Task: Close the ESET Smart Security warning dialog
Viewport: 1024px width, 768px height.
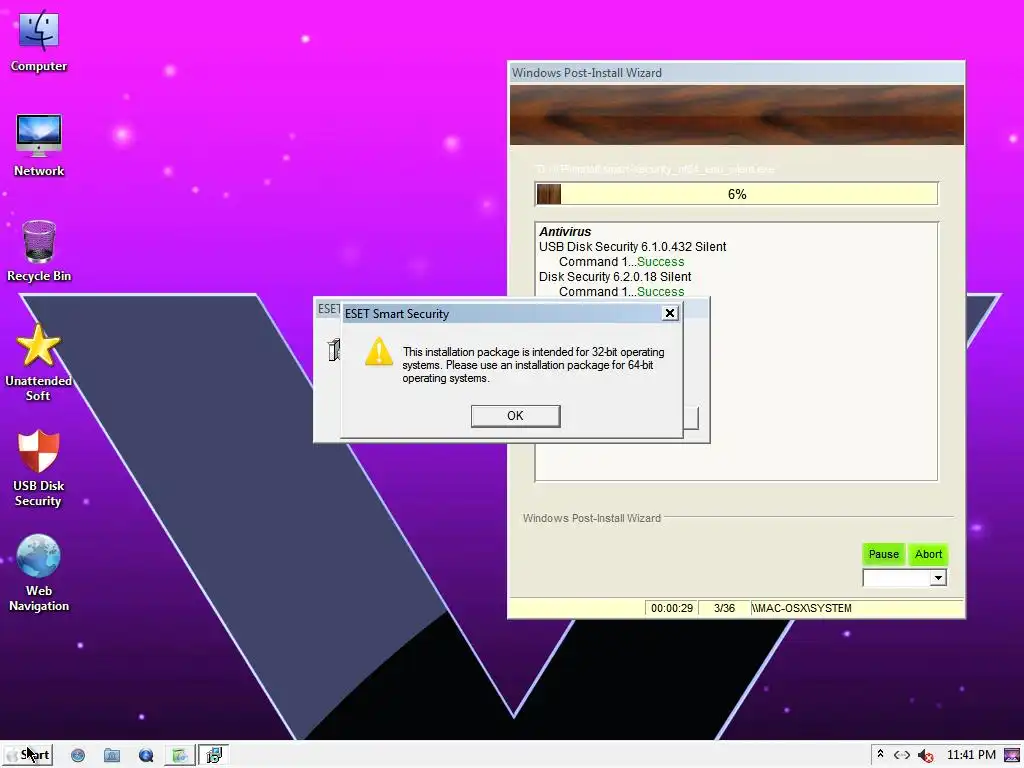Action: pyautogui.click(x=669, y=313)
